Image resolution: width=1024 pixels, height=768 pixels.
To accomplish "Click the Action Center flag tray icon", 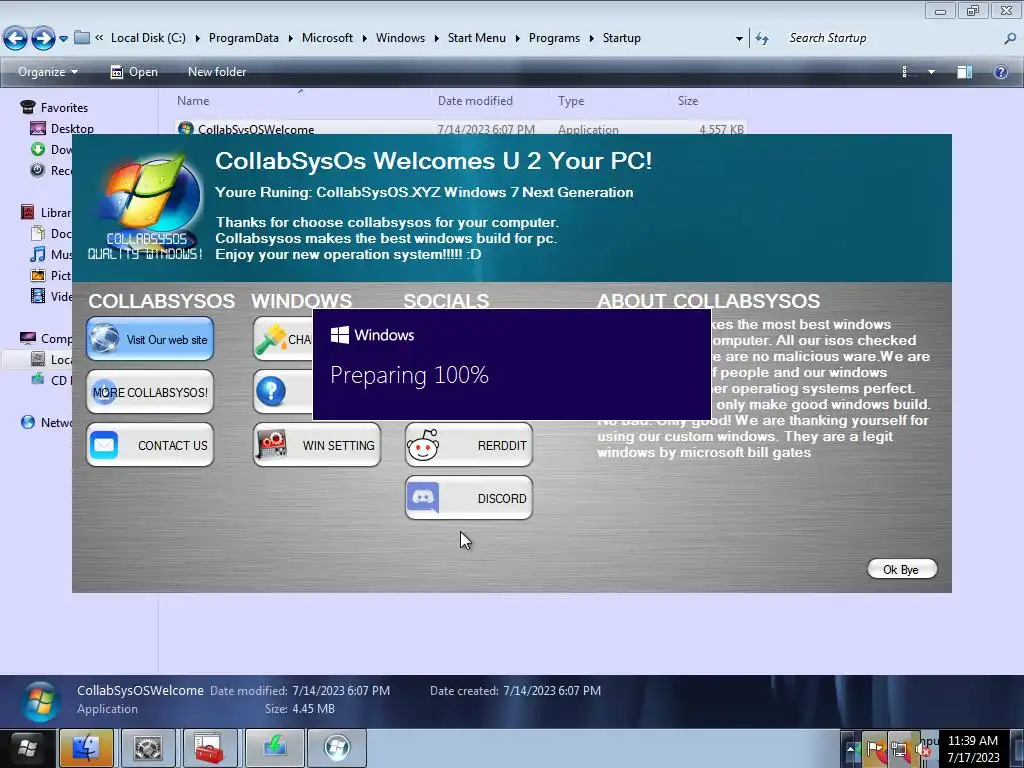I will click(875, 750).
